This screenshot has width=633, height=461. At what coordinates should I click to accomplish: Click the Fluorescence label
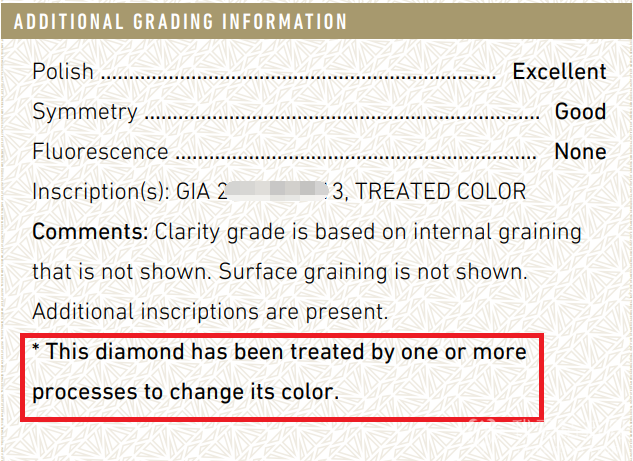100,152
